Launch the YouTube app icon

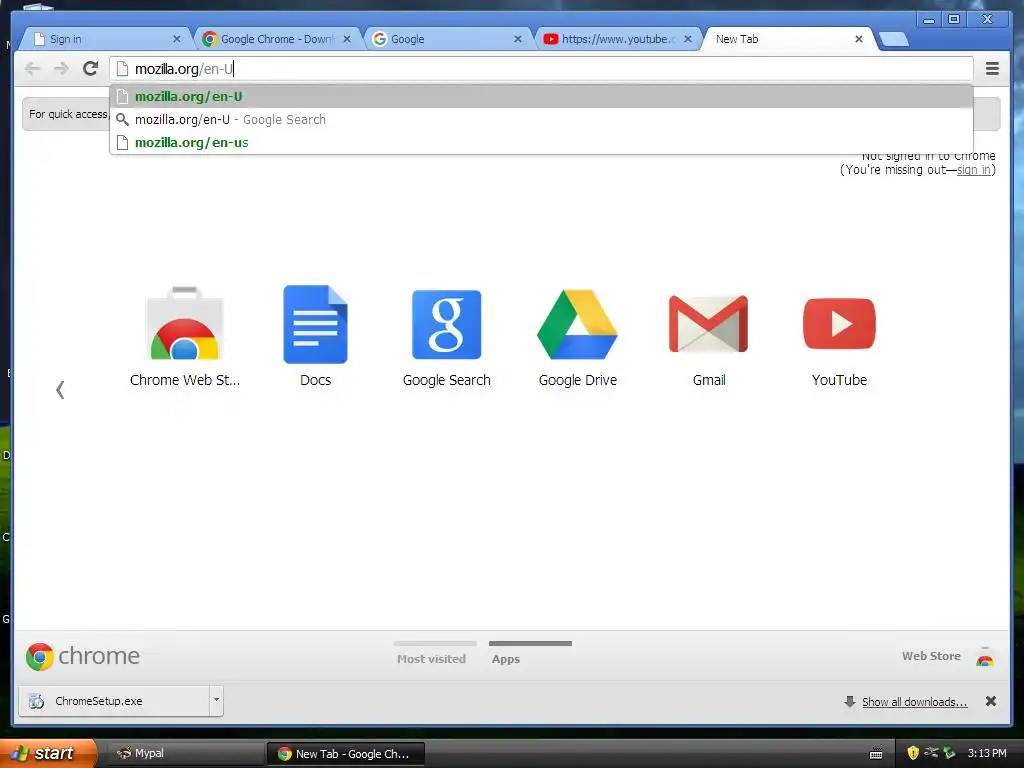(x=839, y=324)
